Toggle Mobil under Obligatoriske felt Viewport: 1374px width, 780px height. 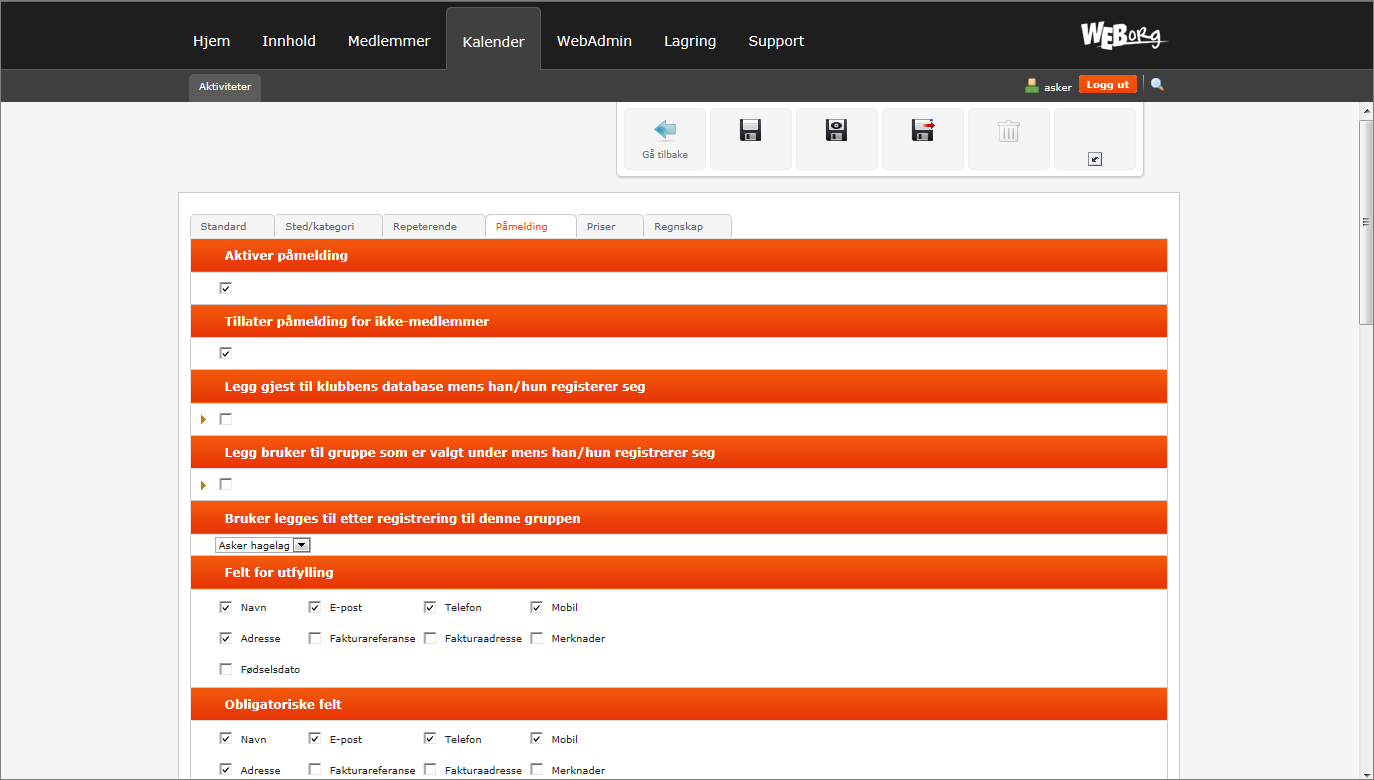[x=536, y=739]
